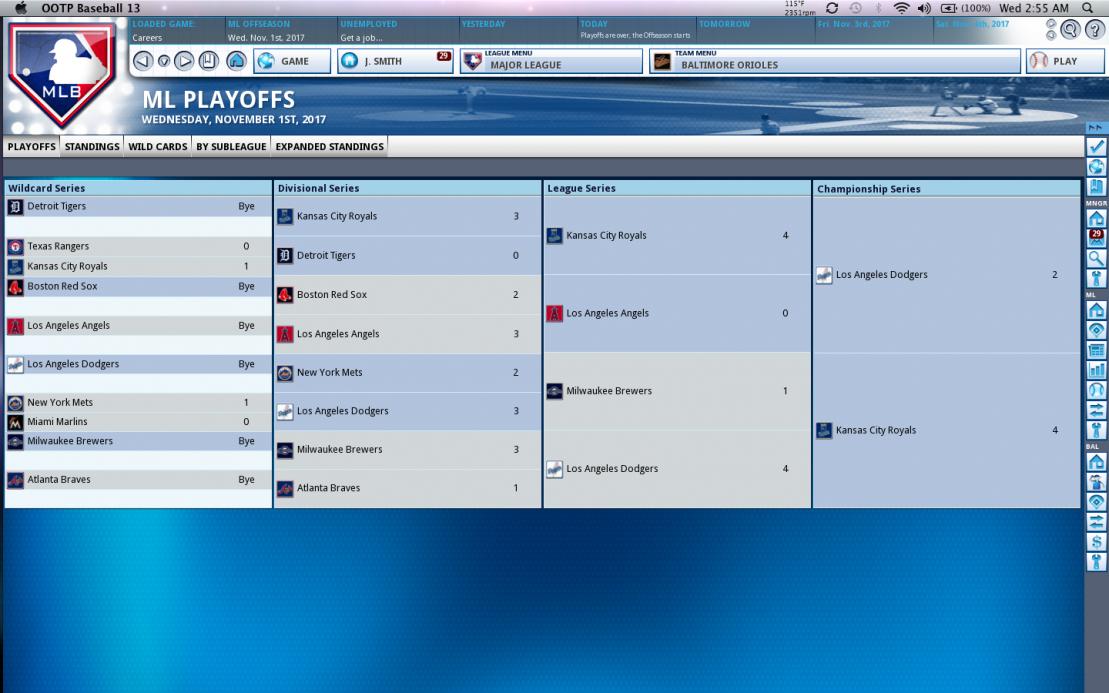The height and width of the screenshot is (693, 1109).
Task: Click the swap arrows icon under BAL
Action: click(x=1096, y=522)
